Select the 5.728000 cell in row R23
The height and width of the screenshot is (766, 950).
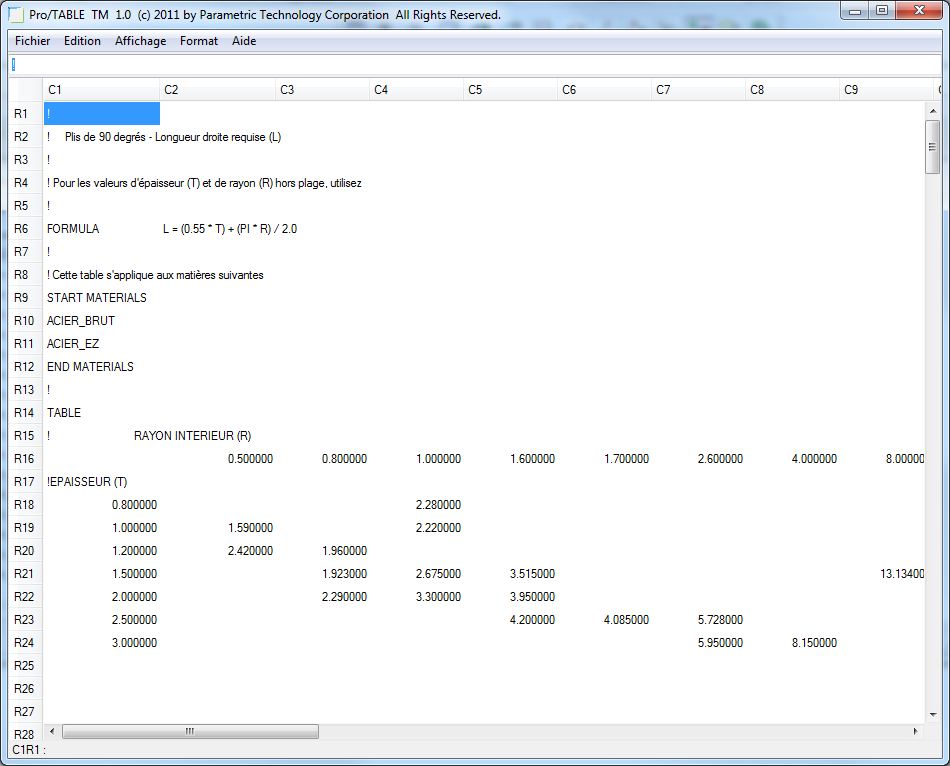click(720, 619)
